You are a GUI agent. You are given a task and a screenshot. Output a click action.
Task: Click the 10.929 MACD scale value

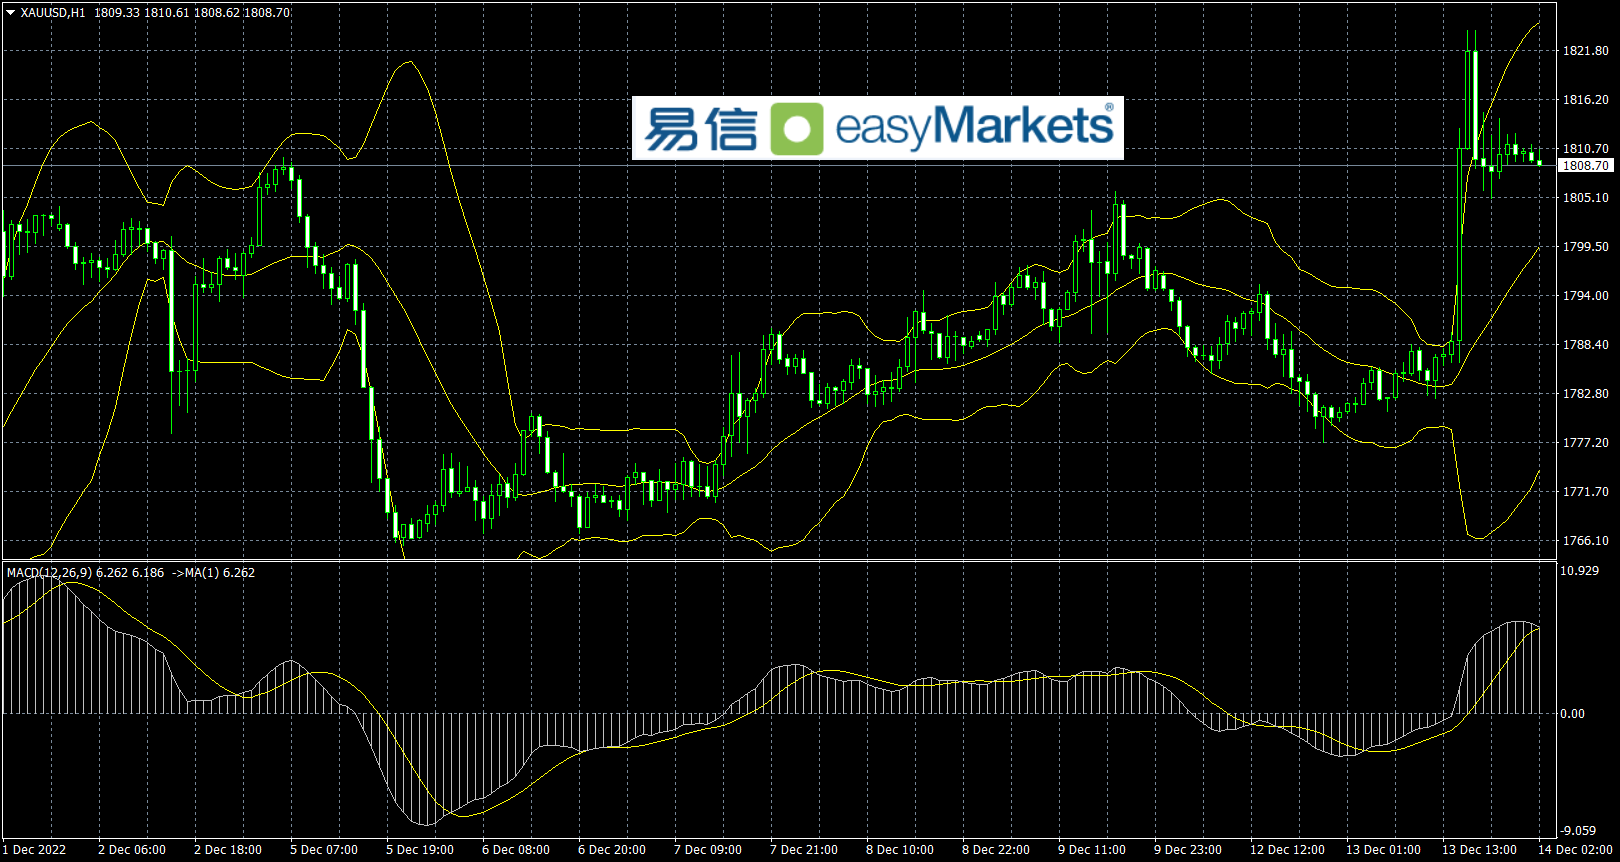pyautogui.click(x=1579, y=571)
